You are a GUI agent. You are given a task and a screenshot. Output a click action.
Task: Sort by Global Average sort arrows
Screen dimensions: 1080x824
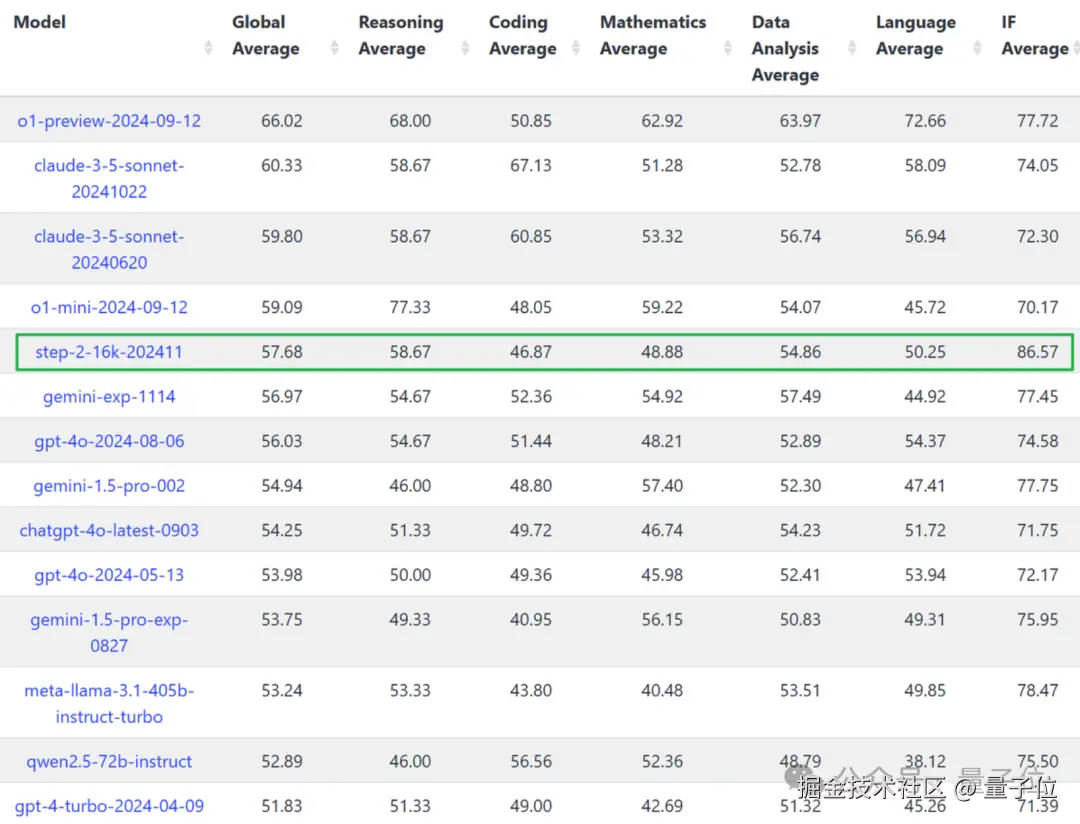(x=334, y=48)
